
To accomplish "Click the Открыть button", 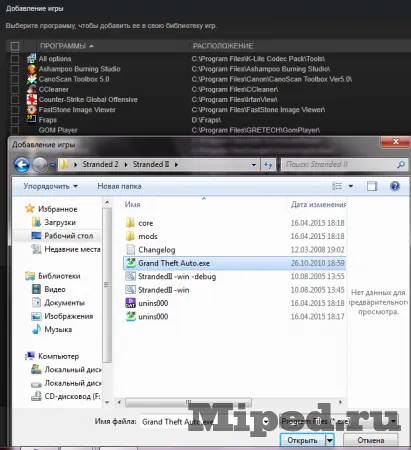I will pyautogui.click(x=303, y=440).
